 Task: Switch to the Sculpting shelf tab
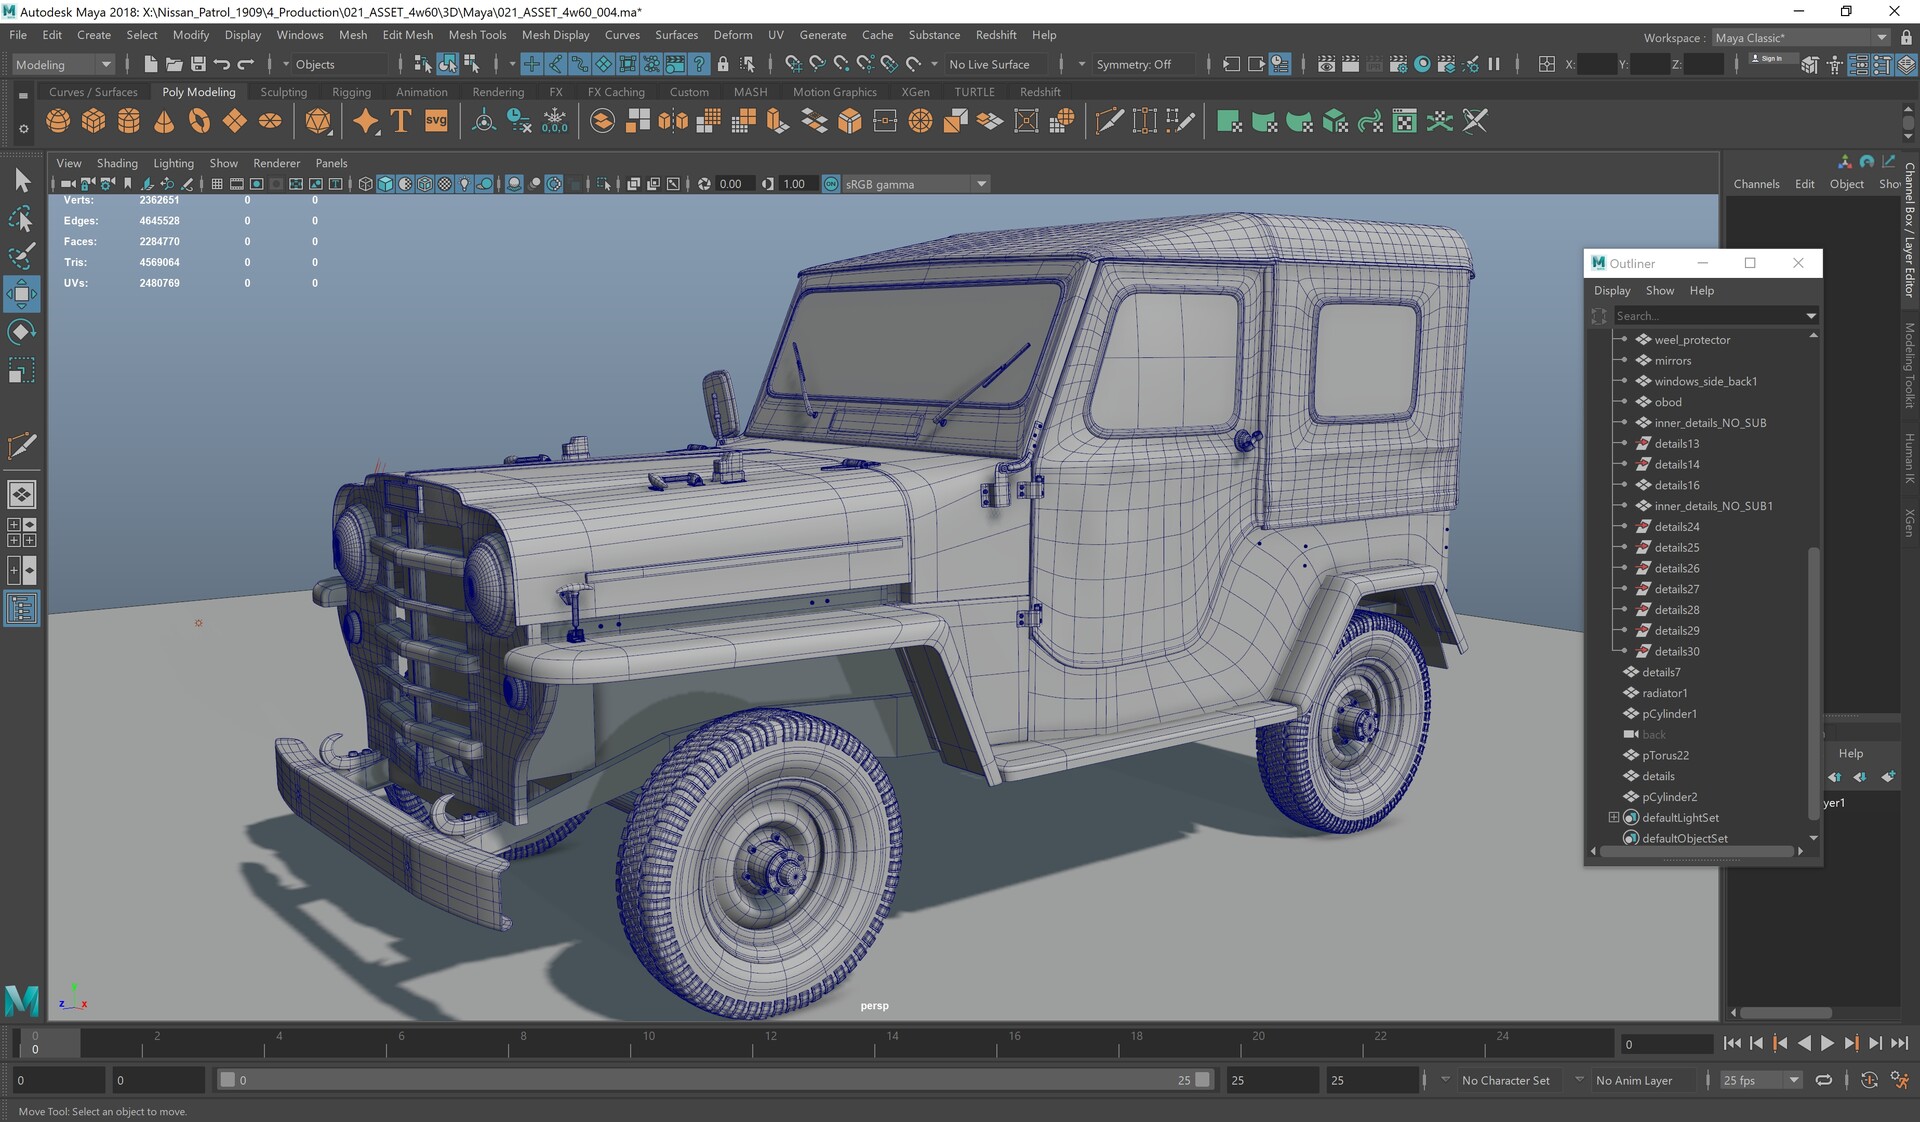point(283,92)
